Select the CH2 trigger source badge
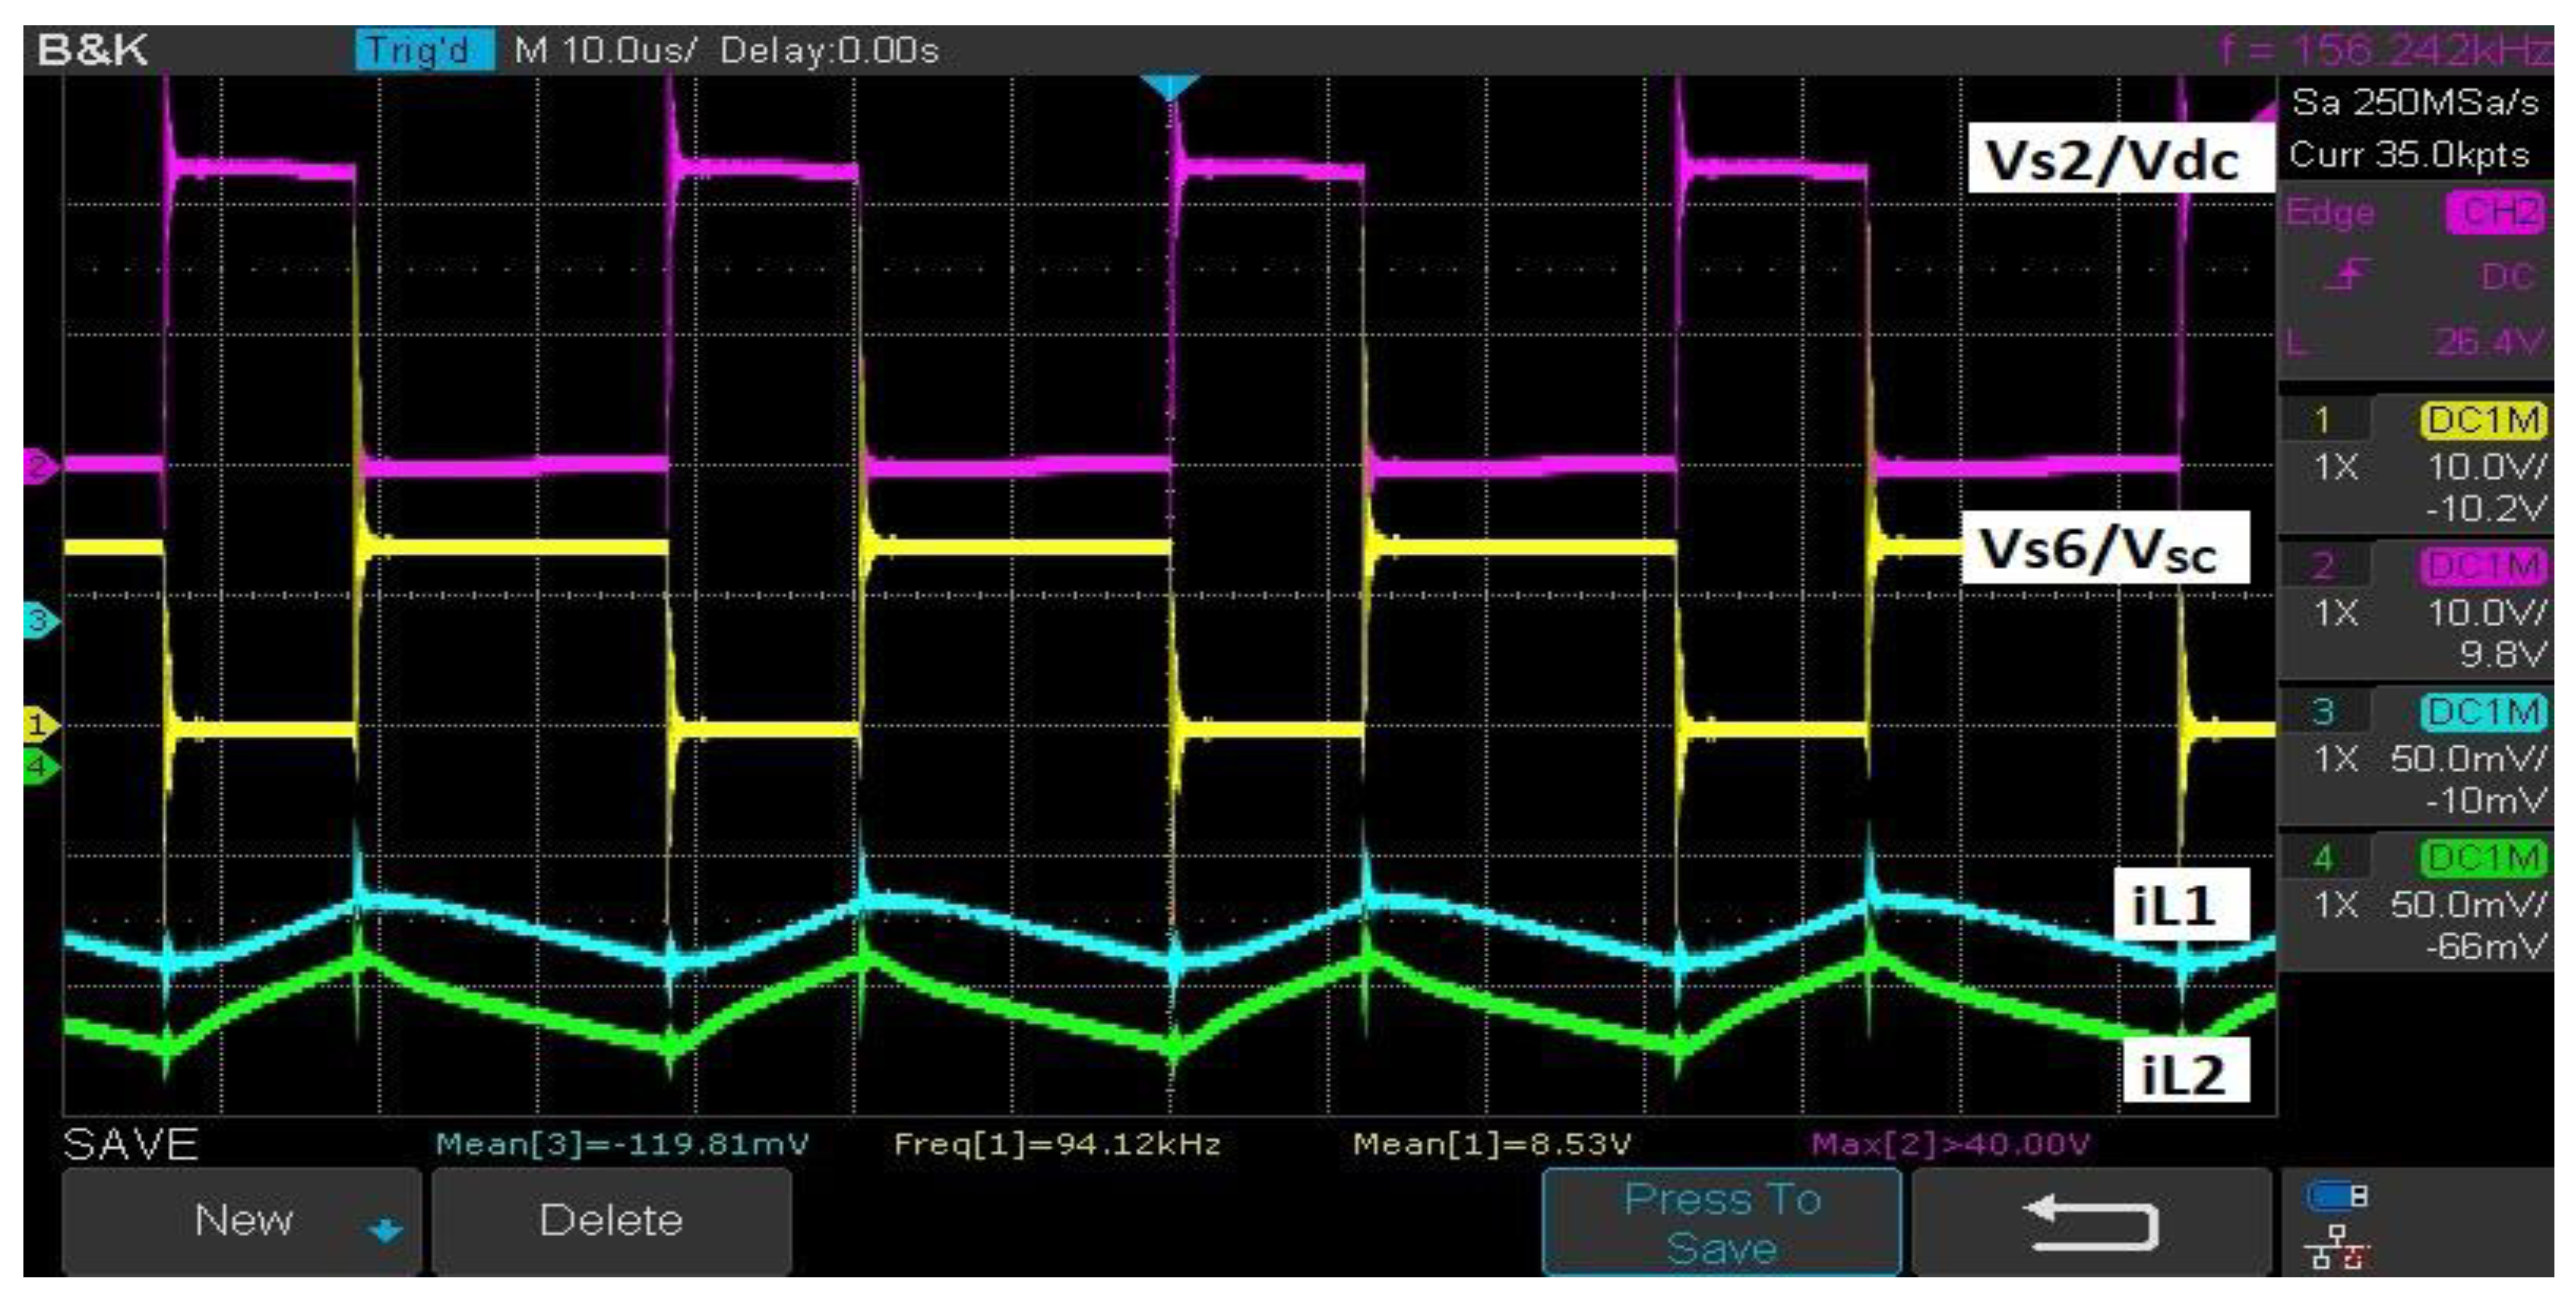Screen dimensions: 2576x1304 pyautogui.click(x=2497, y=213)
